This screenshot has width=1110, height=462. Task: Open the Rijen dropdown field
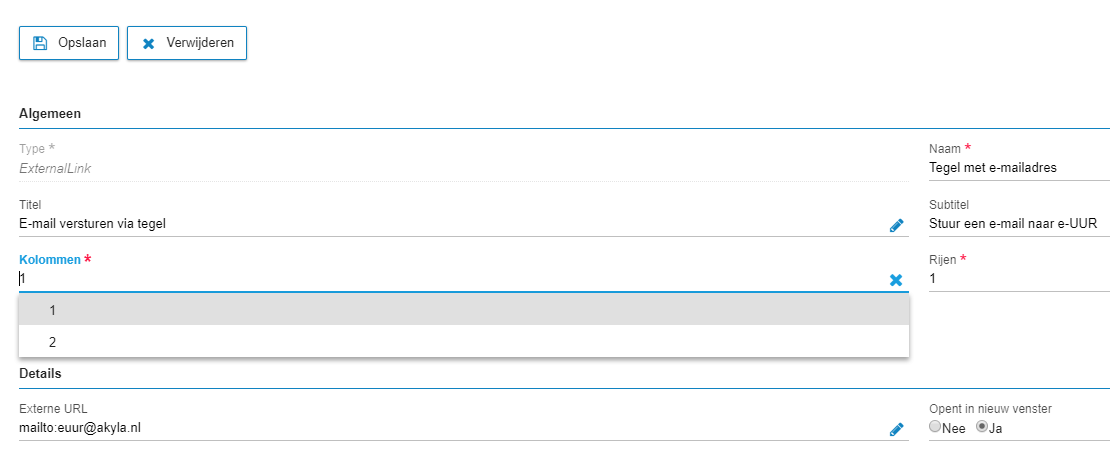1019,279
